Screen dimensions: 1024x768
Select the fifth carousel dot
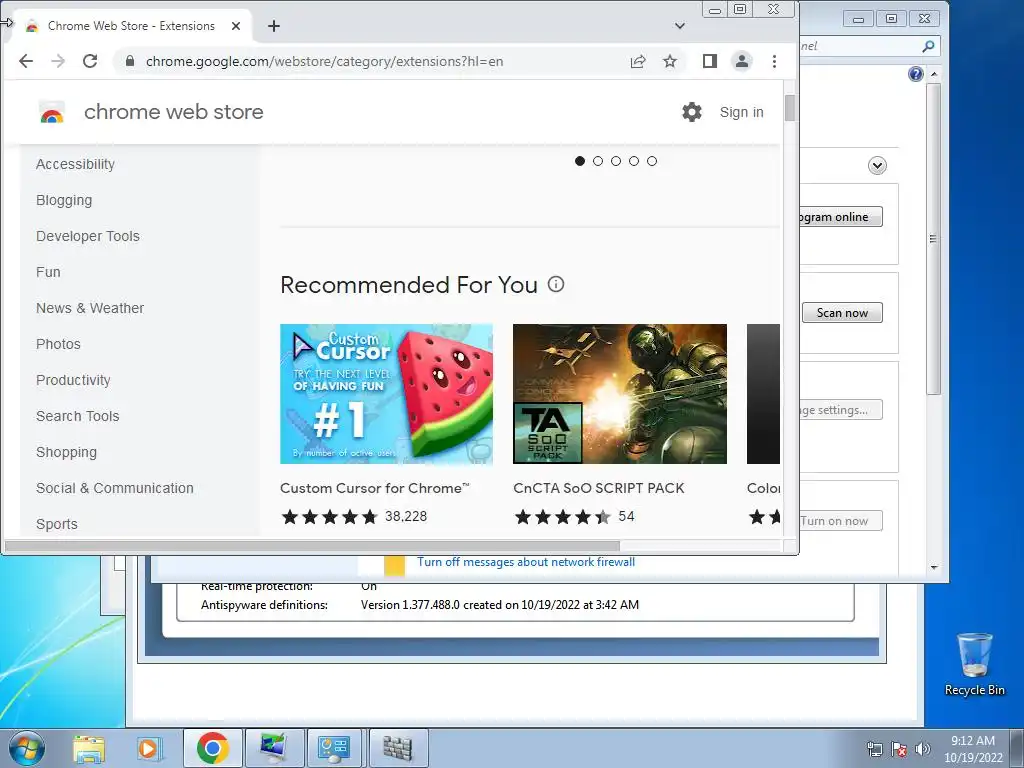652,161
